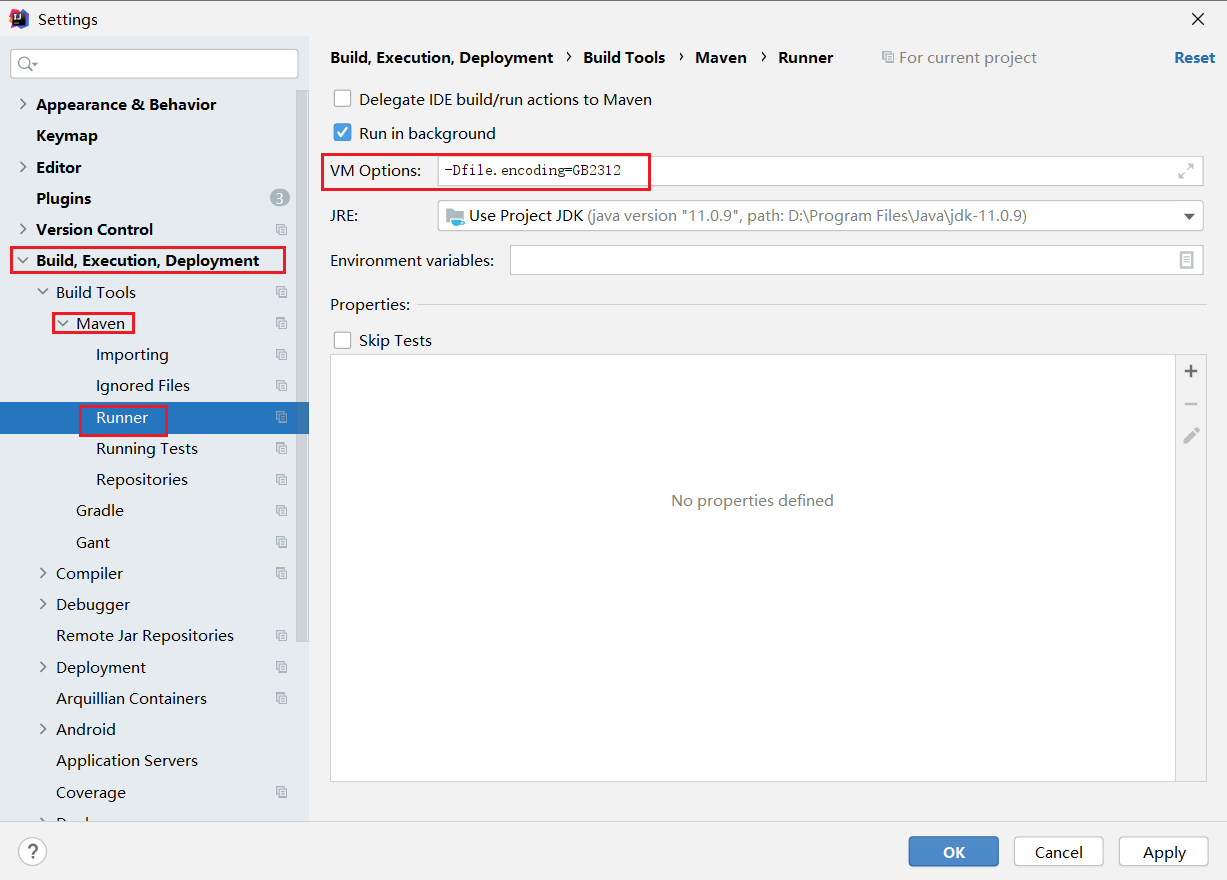Collapse the Build Tools arrow

[43, 292]
